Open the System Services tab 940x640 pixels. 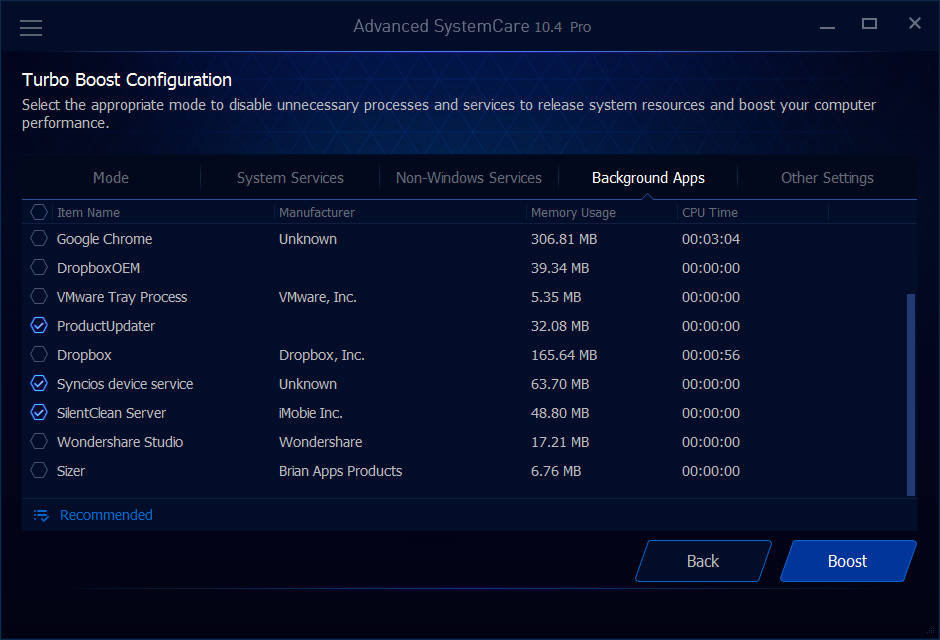coord(290,178)
